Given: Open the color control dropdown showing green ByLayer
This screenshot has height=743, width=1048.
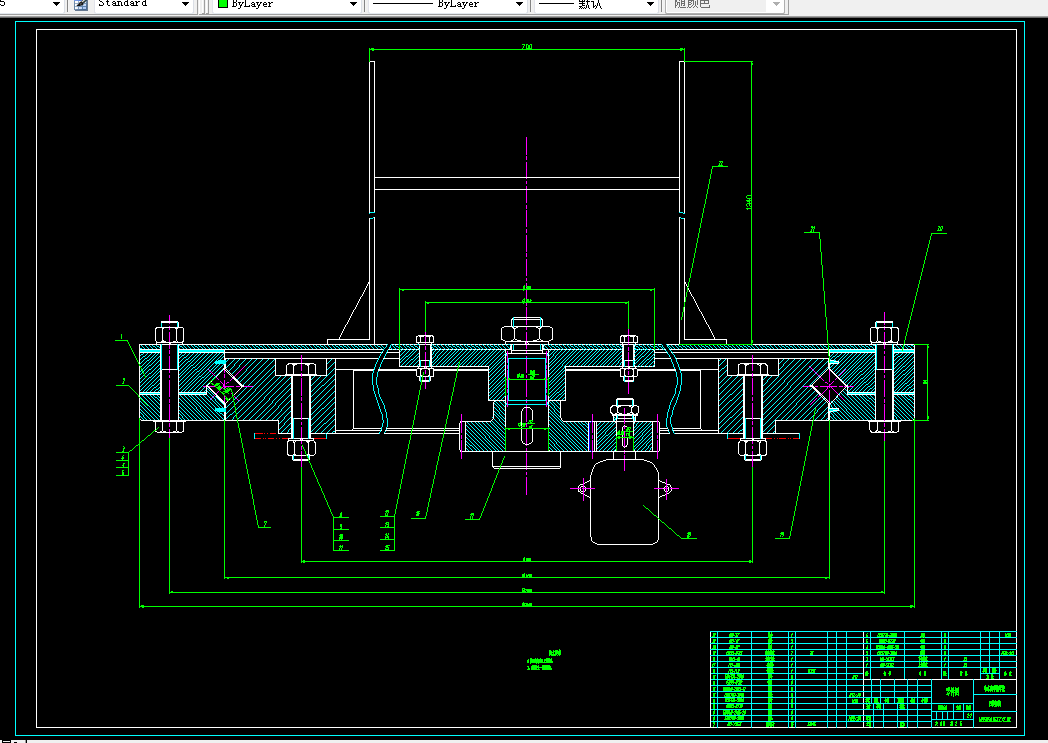Looking at the screenshot, I should pos(287,5).
